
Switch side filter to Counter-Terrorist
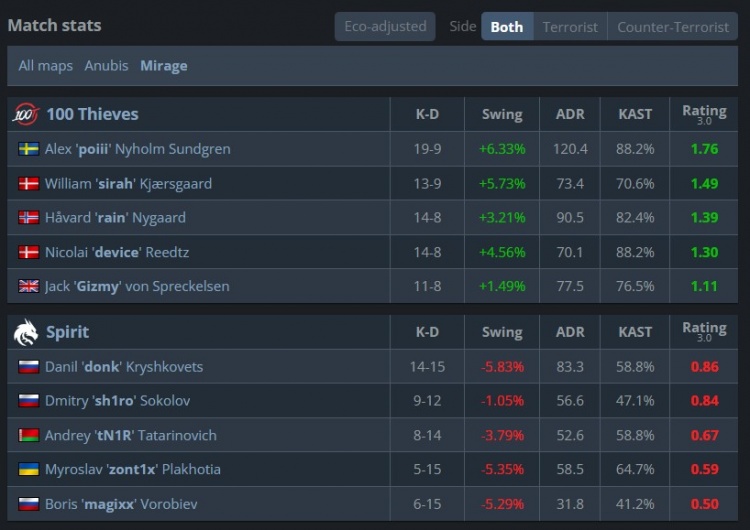pos(673,27)
